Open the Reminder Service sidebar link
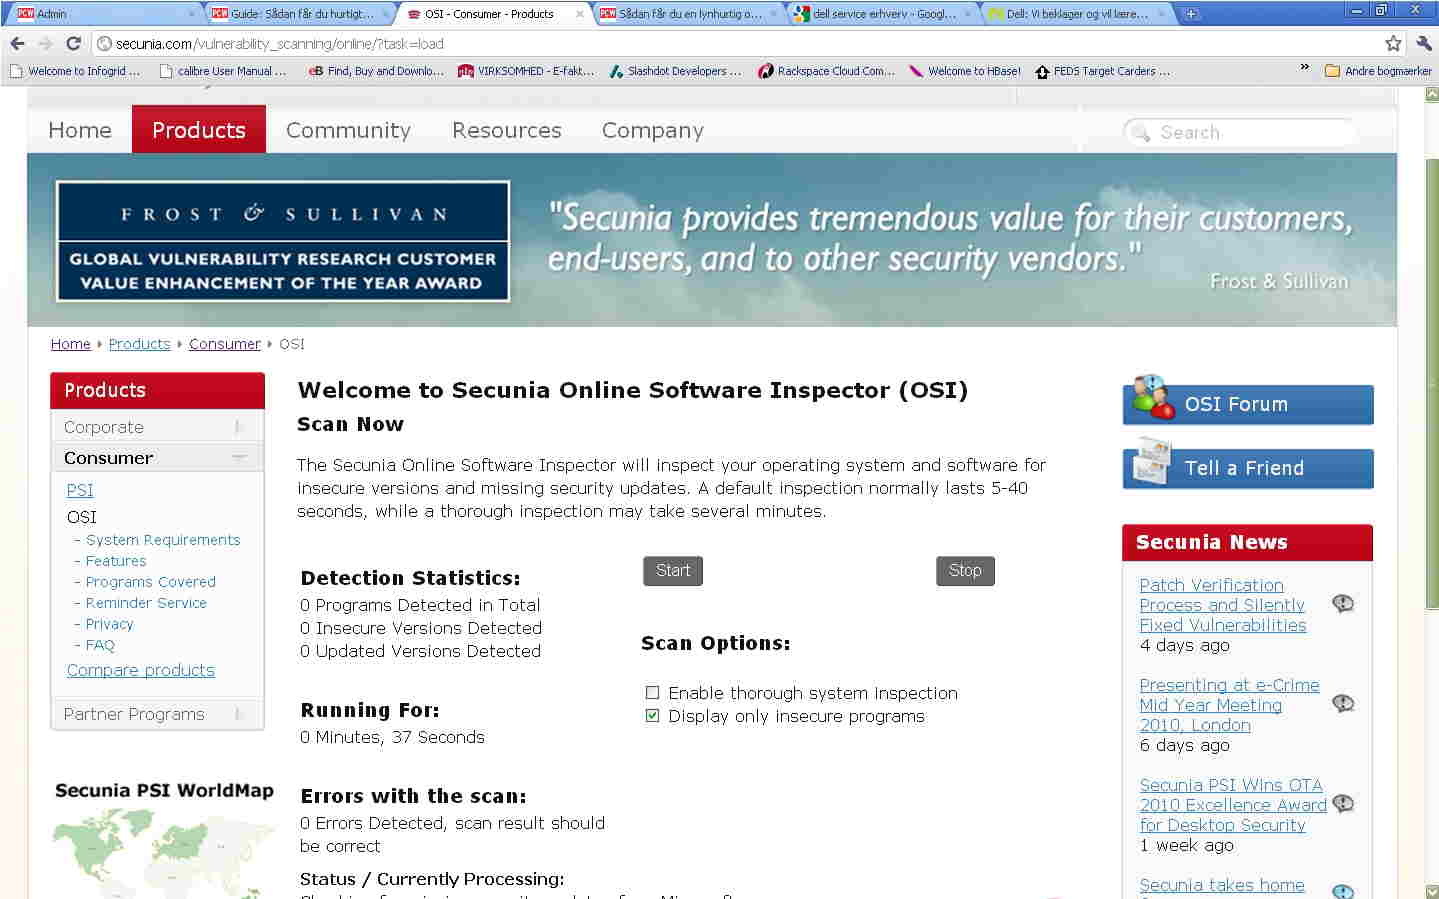The height and width of the screenshot is (899, 1439). click(x=146, y=603)
